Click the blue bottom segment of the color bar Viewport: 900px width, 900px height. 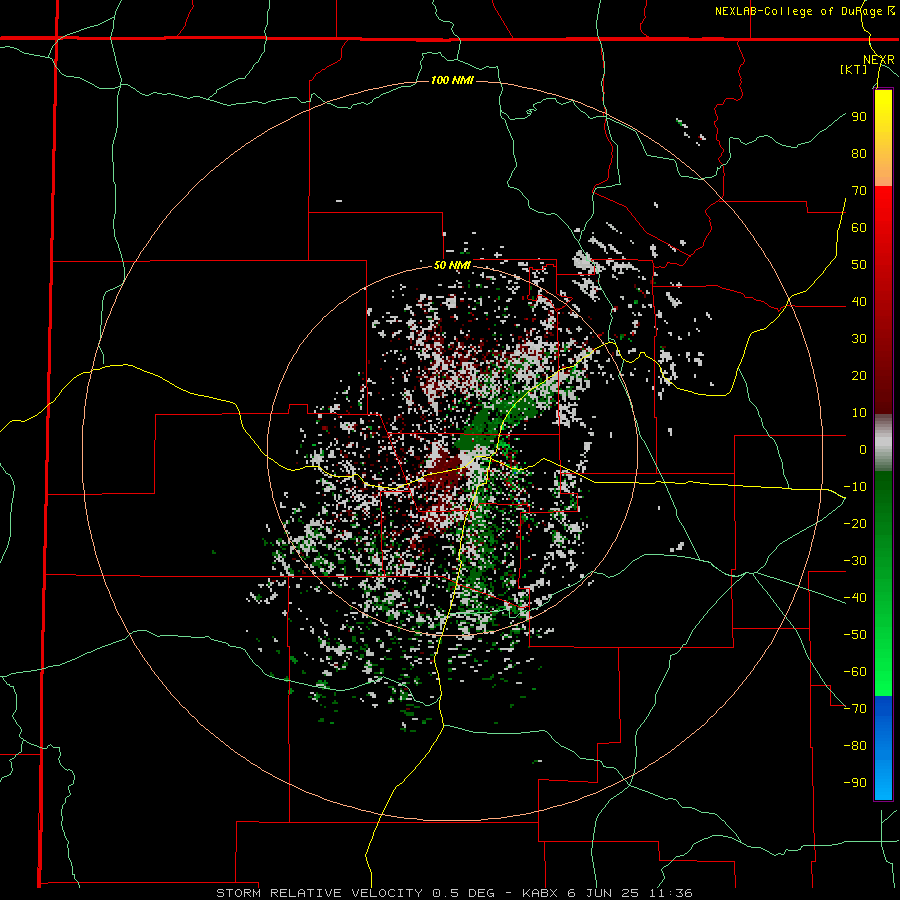[x=883, y=748]
